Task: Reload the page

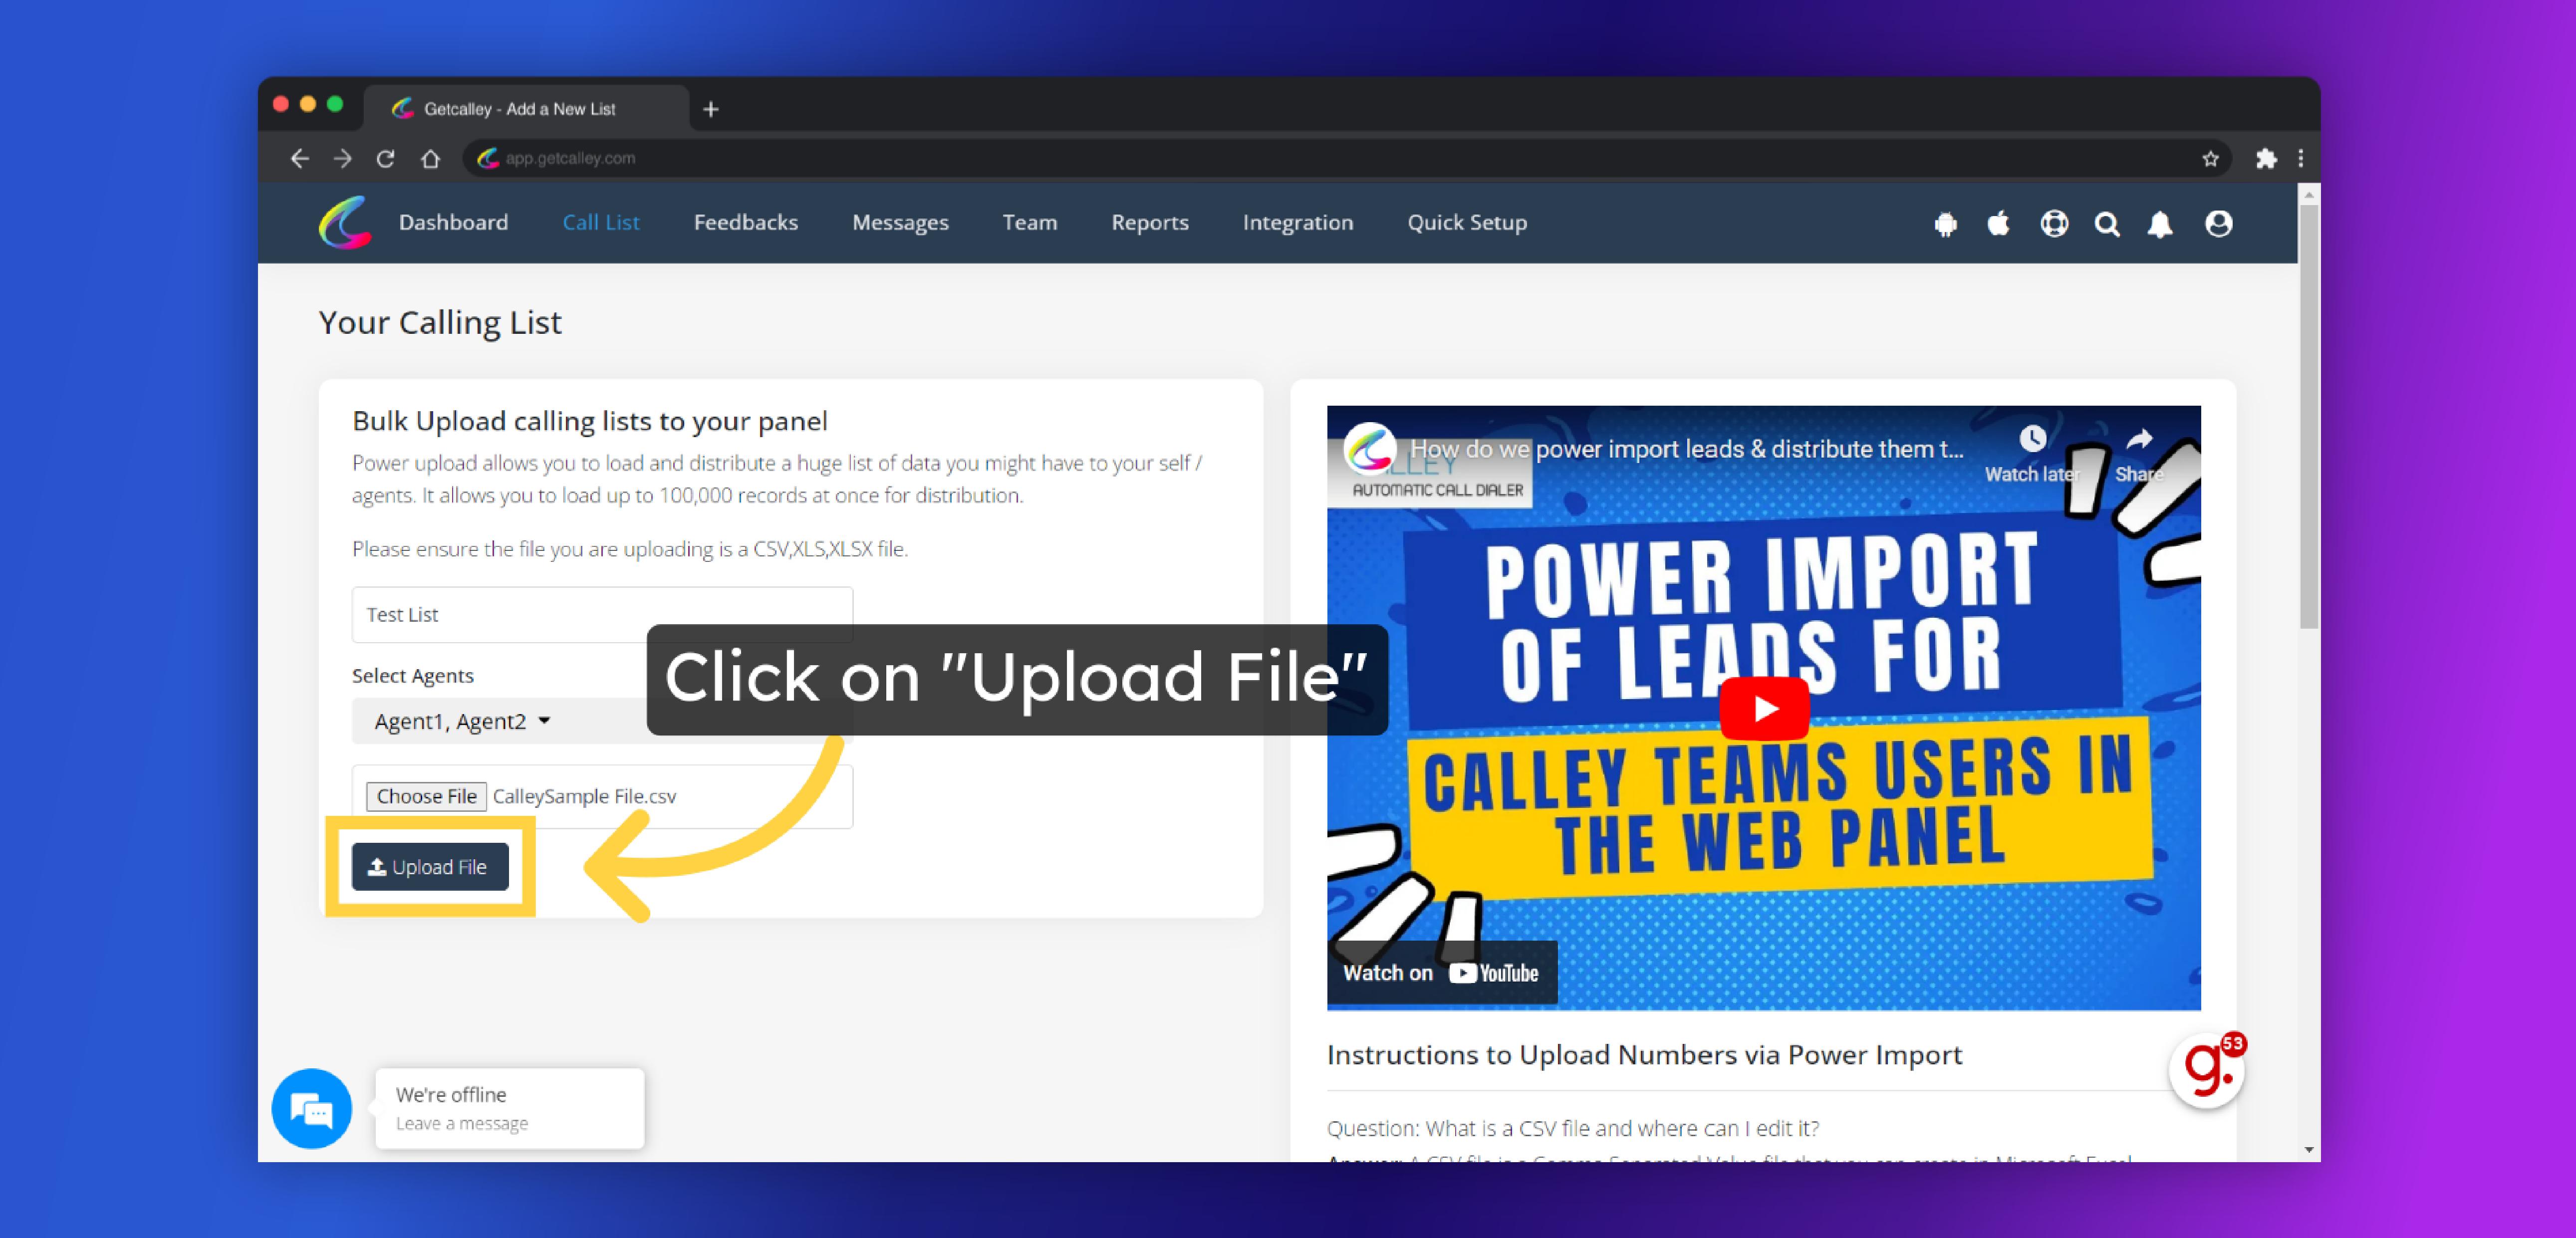Action: click(385, 158)
